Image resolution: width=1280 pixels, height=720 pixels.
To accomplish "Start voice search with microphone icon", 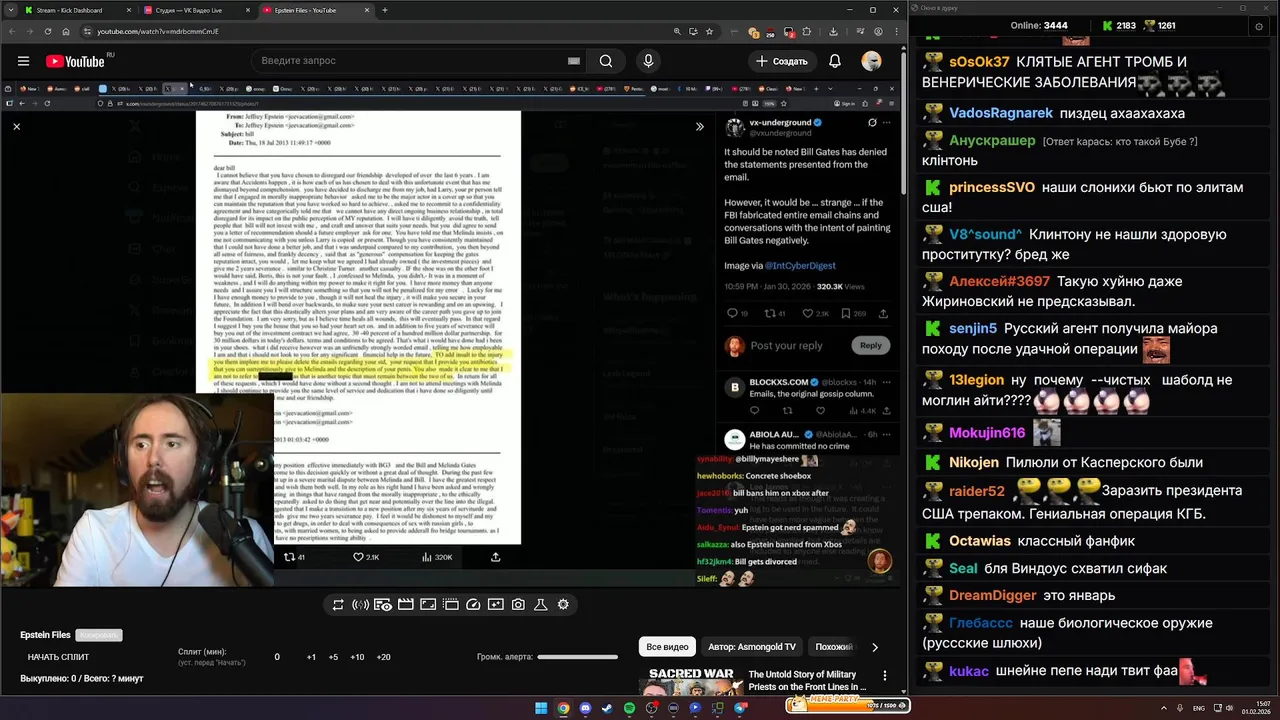I will point(648,61).
